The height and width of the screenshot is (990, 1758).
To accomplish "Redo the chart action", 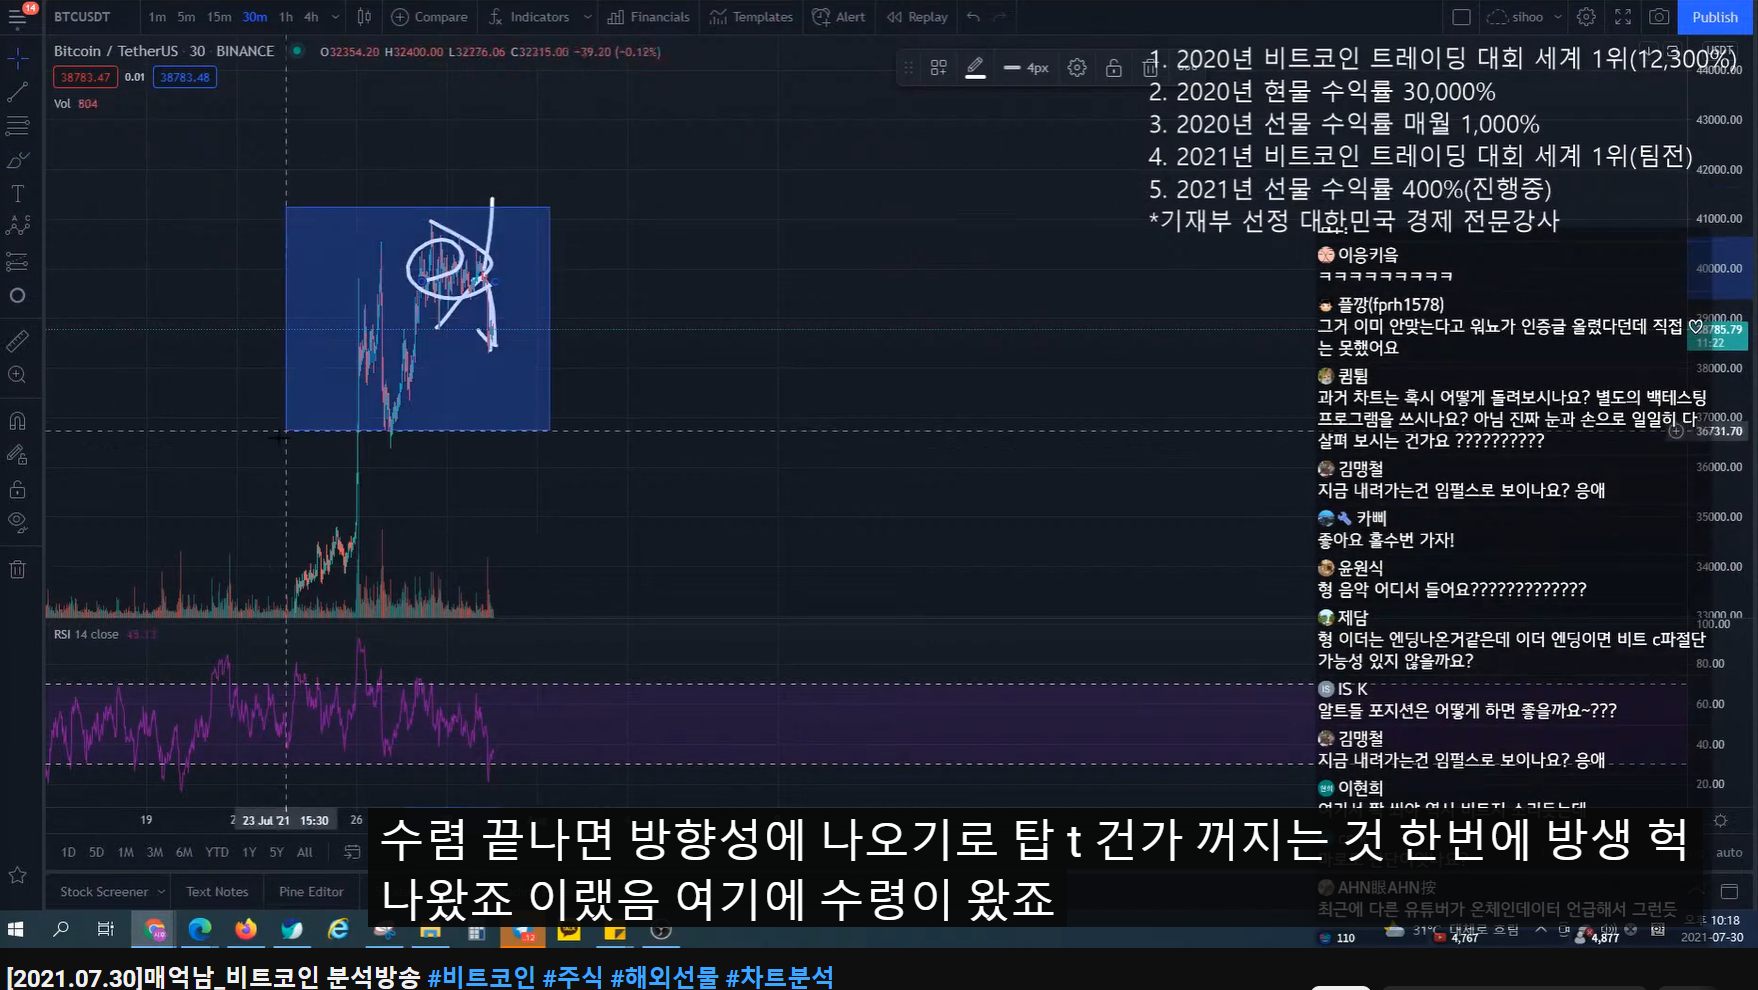I will point(1000,17).
